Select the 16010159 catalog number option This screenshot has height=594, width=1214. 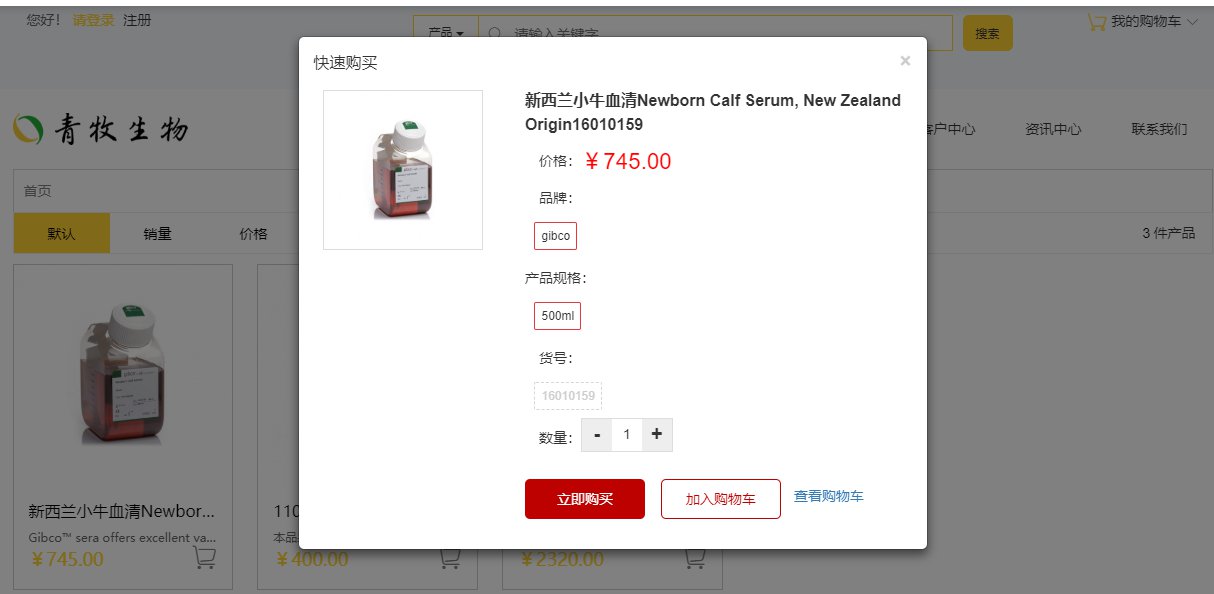pos(568,396)
